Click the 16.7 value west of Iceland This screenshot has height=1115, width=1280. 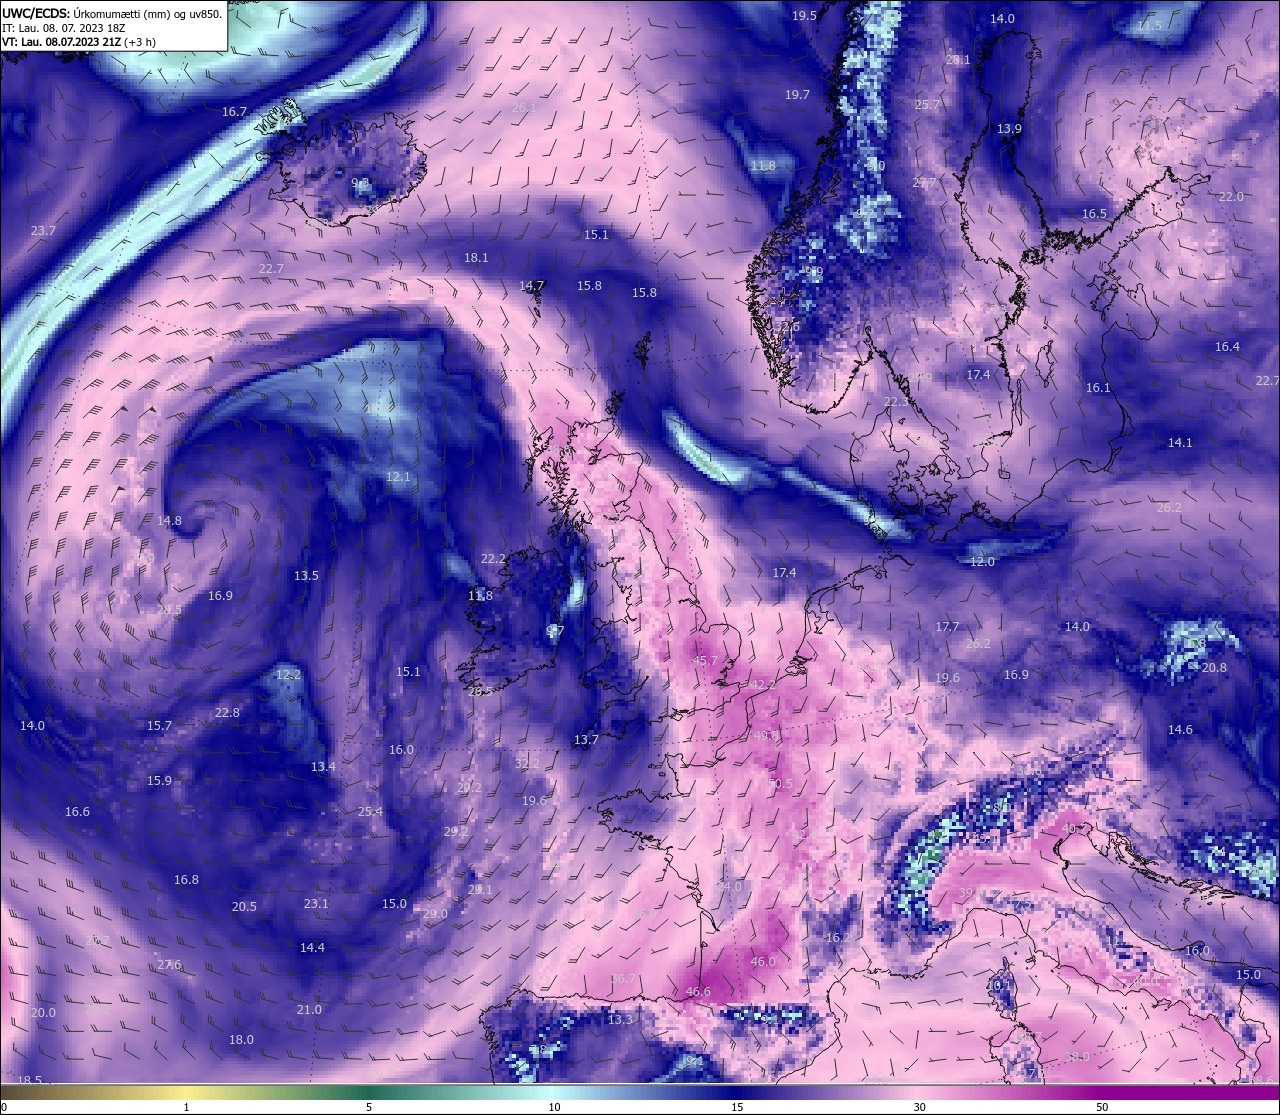point(234,112)
